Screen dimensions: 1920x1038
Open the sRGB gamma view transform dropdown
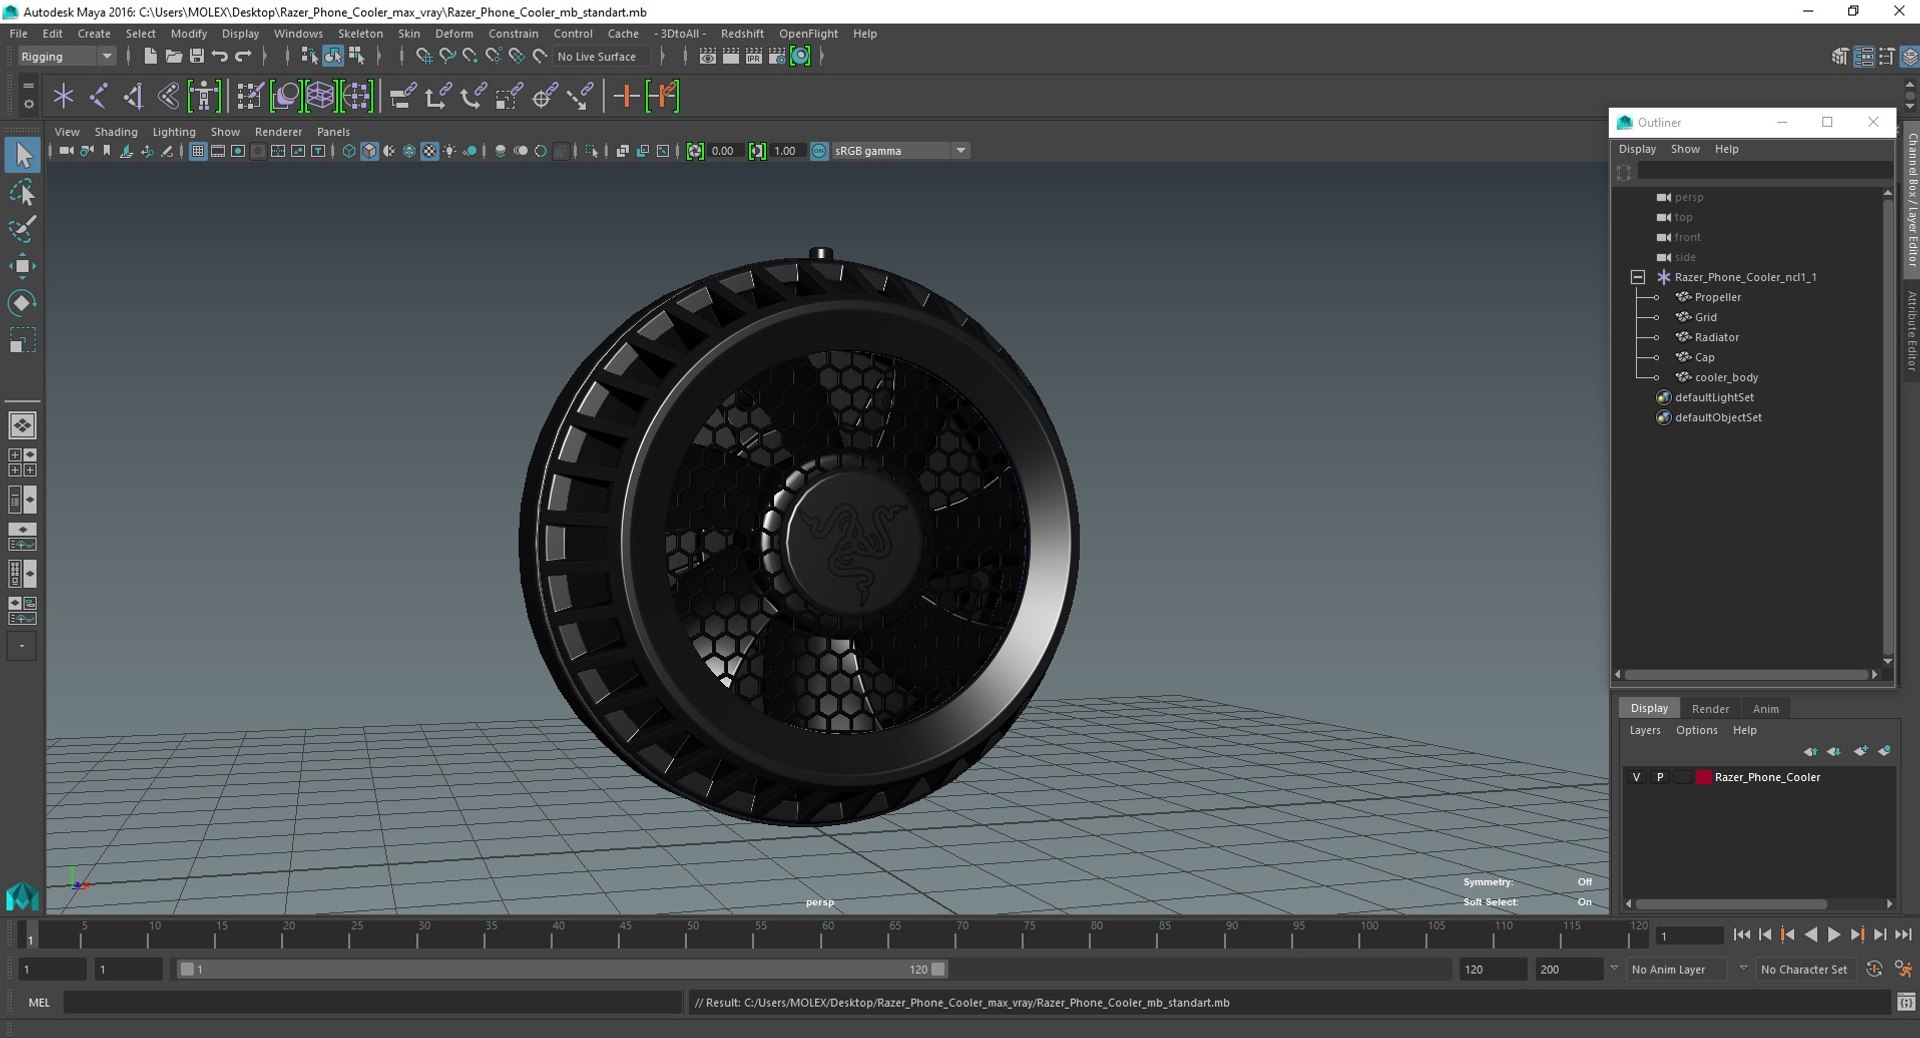click(x=900, y=151)
